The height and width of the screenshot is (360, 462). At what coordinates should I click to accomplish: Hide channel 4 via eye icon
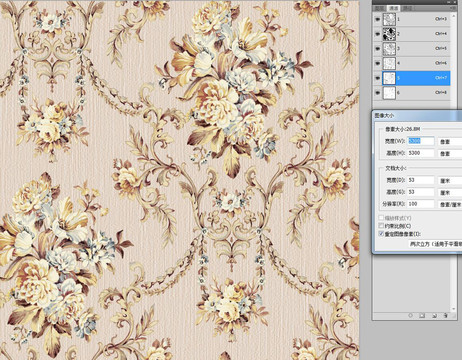[x=377, y=63]
